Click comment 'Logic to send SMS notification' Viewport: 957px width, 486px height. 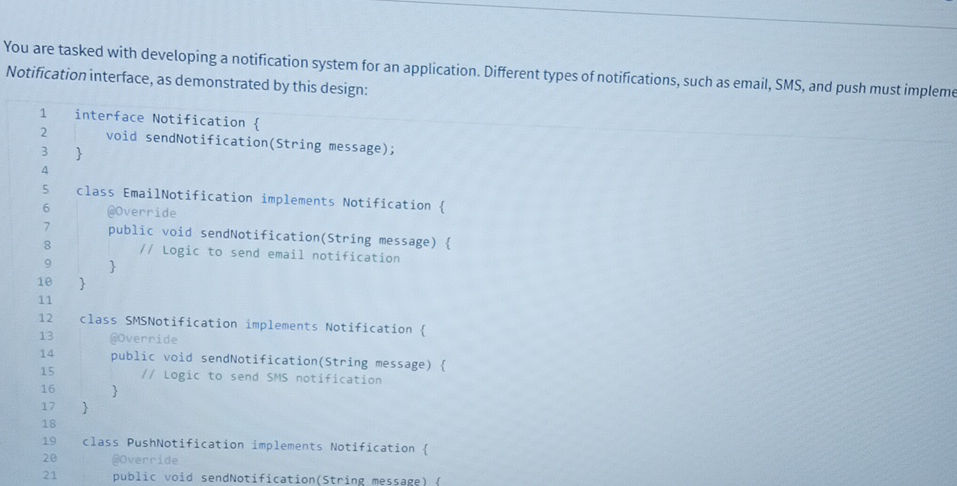261,377
